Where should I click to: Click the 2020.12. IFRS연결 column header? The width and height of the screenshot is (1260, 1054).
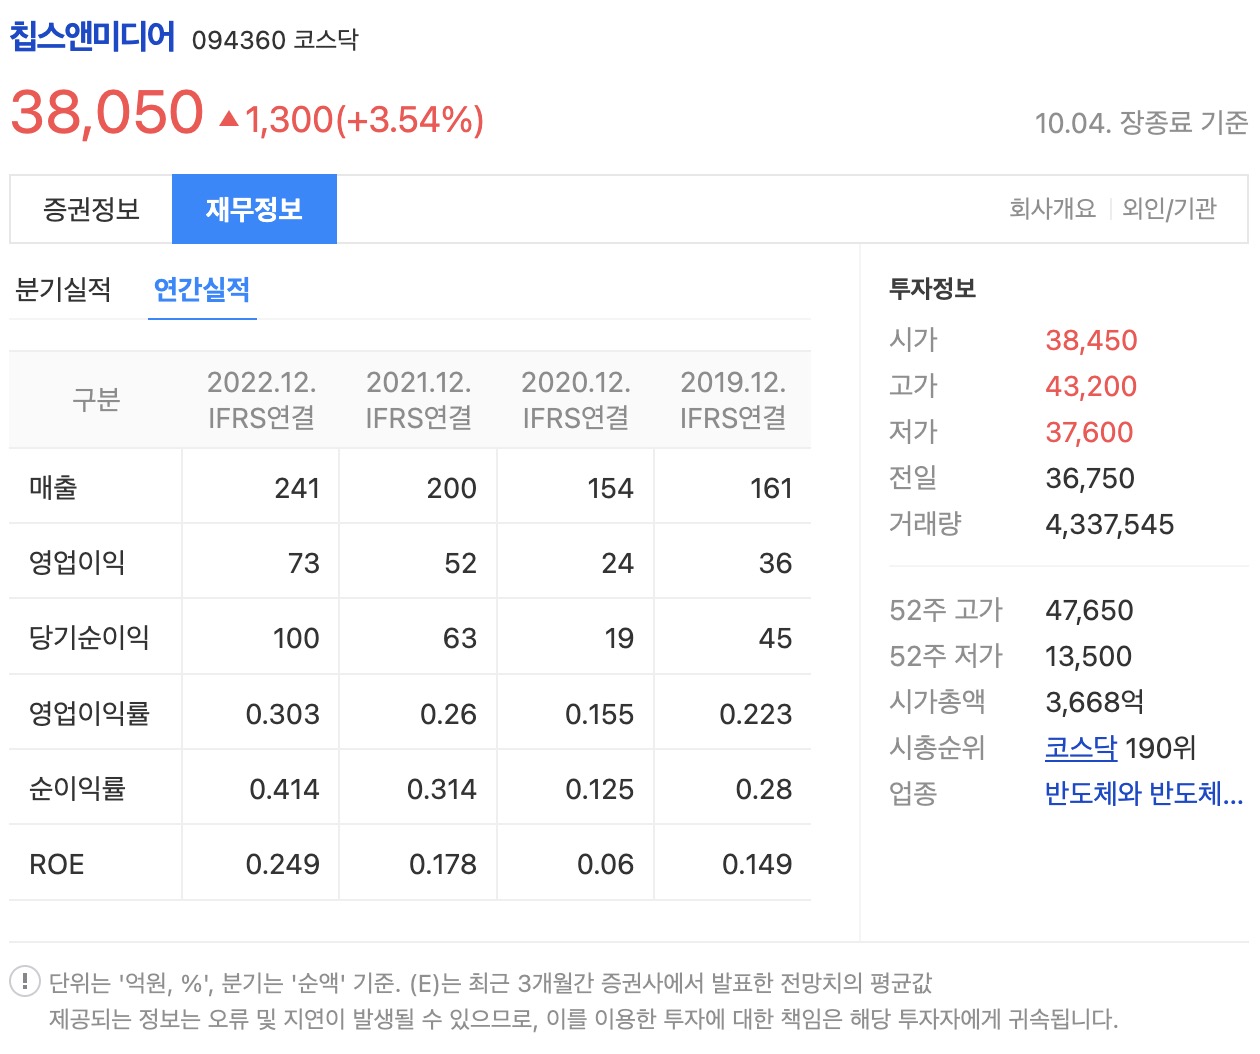click(576, 399)
